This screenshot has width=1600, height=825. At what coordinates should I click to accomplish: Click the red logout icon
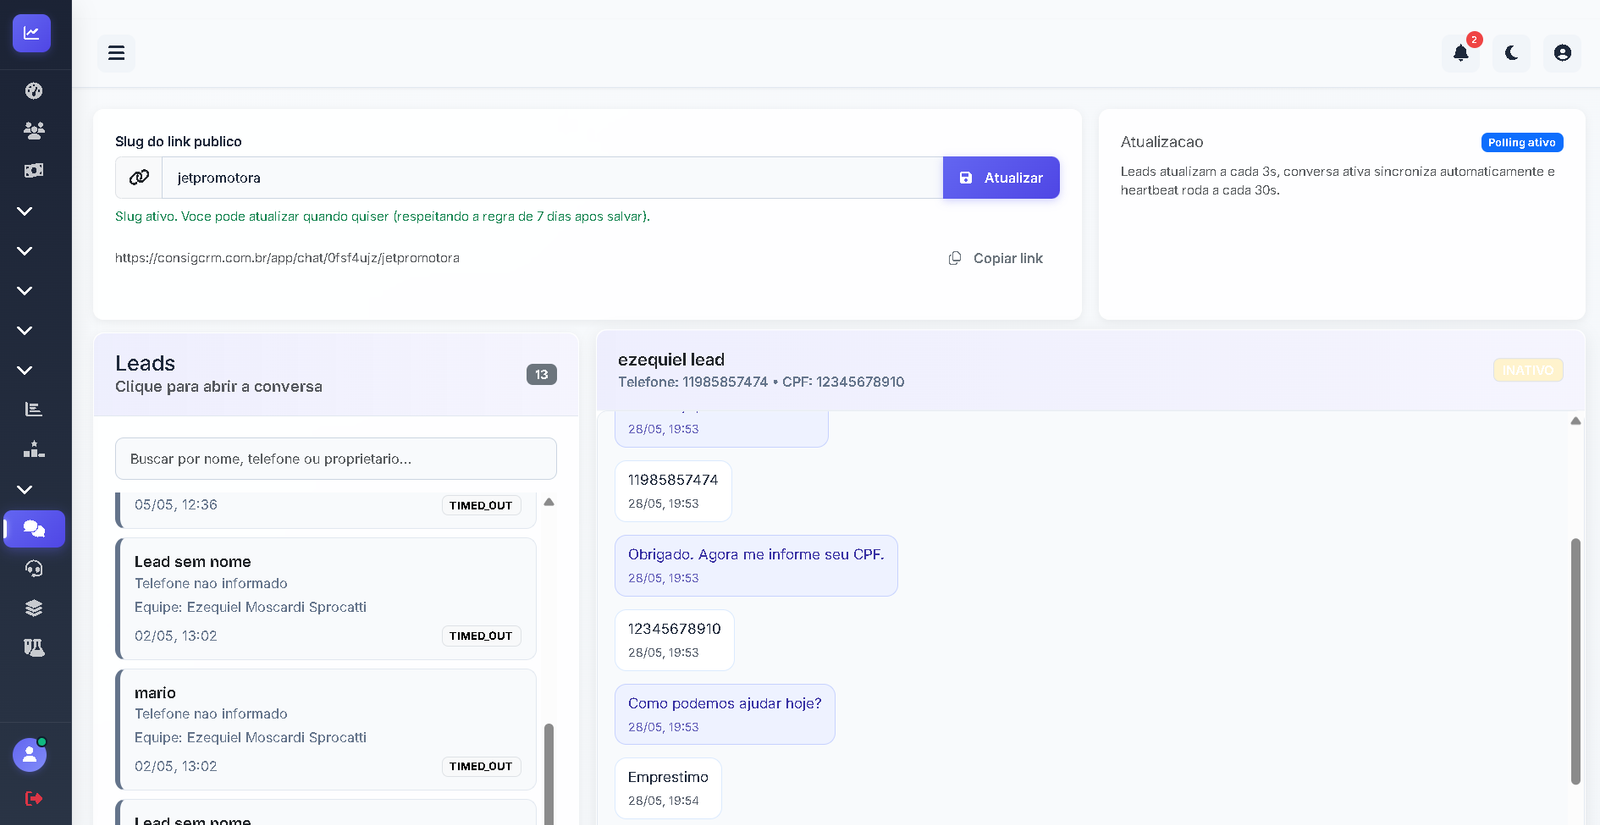pos(34,798)
